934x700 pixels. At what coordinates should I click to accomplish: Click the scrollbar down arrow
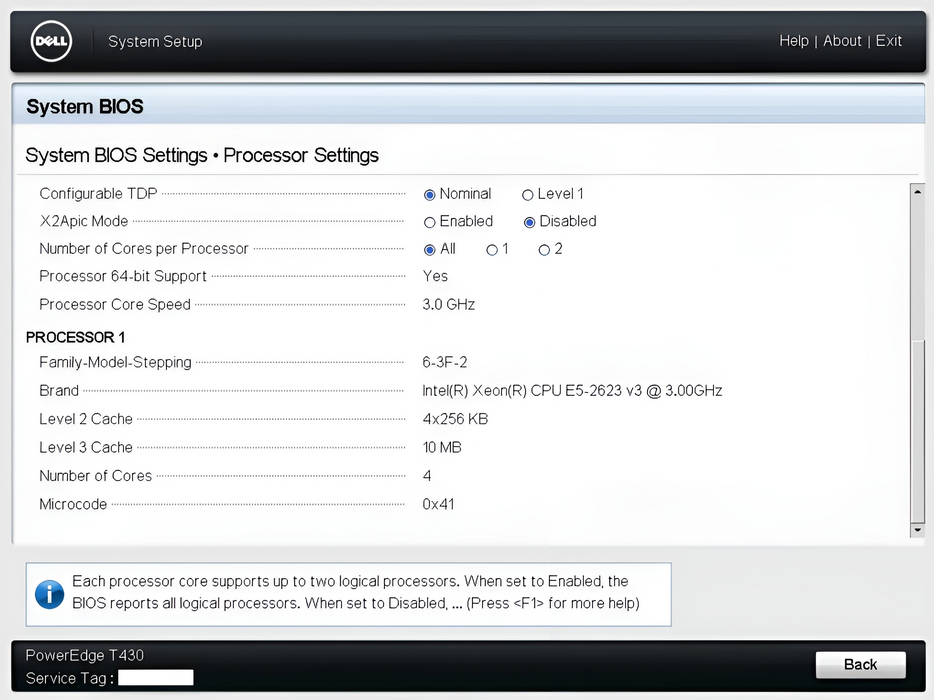pyautogui.click(x=917, y=530)
